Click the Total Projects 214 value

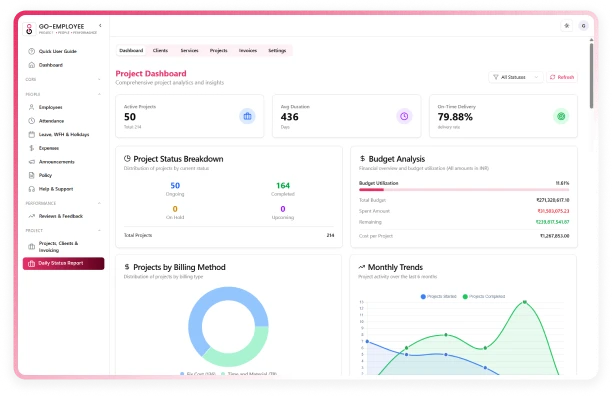(330, 235)
